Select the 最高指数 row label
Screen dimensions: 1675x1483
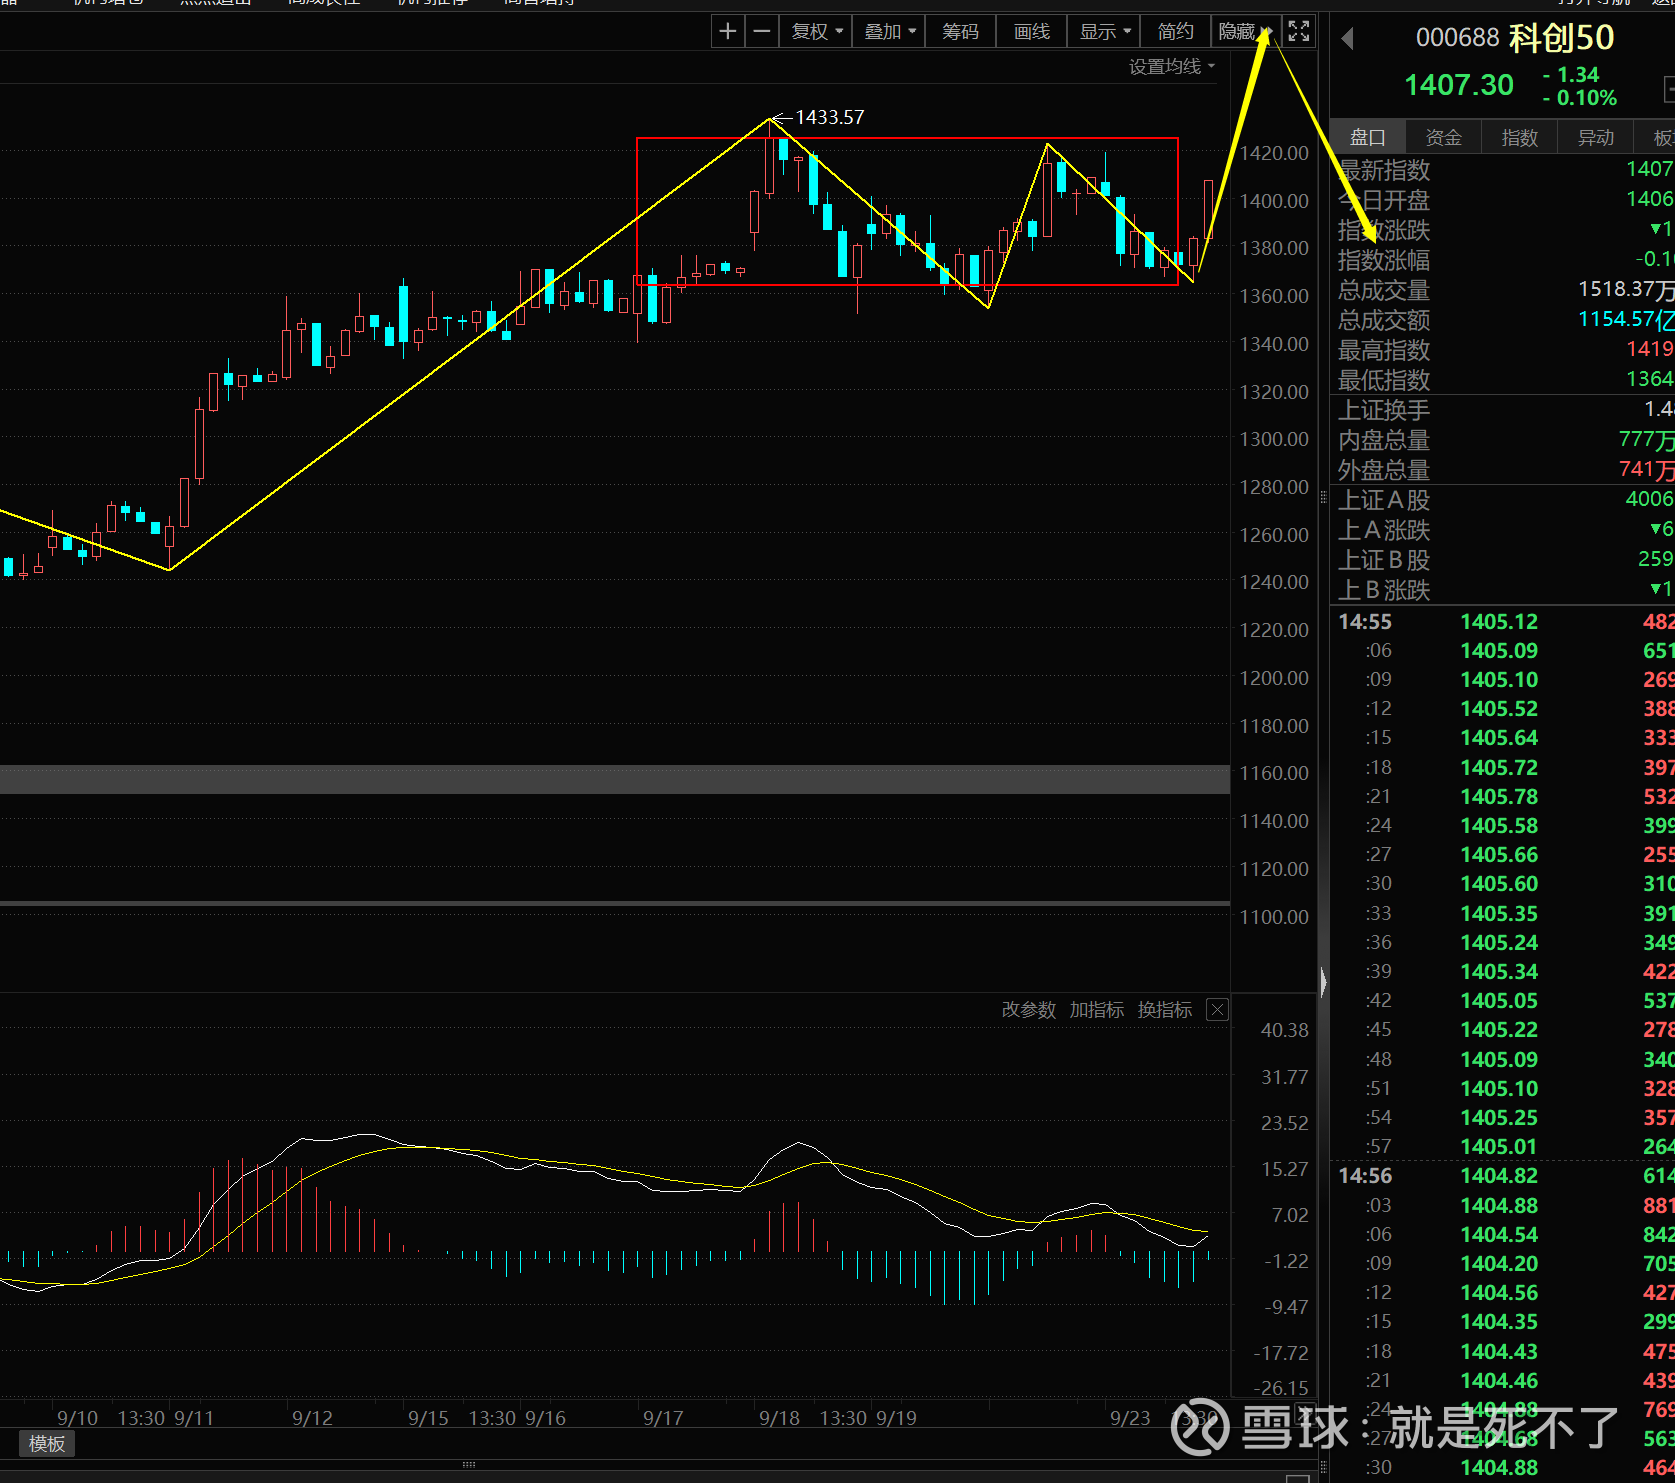click(1384, 351)
